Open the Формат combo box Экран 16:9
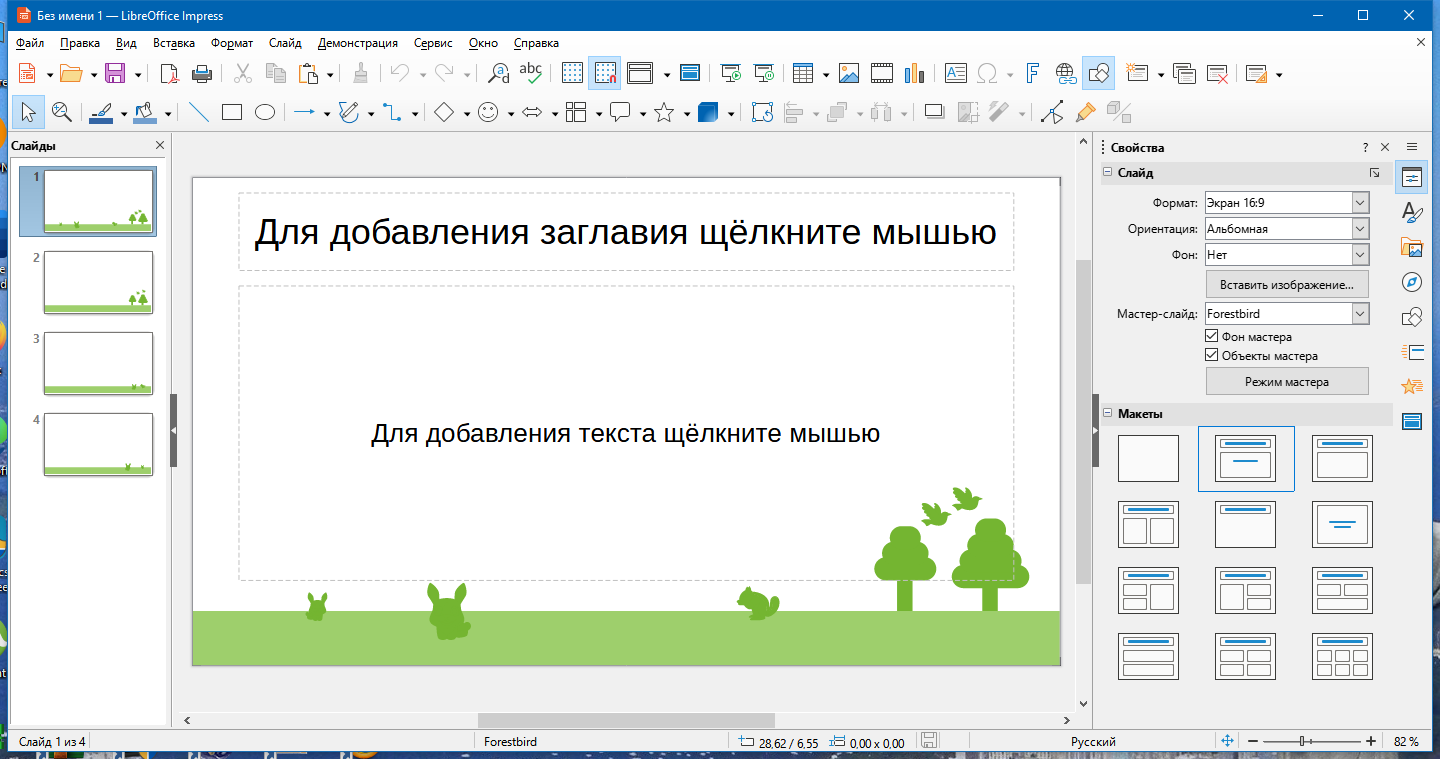This screenshot has height=759, width=1440. pos(1286,202)
